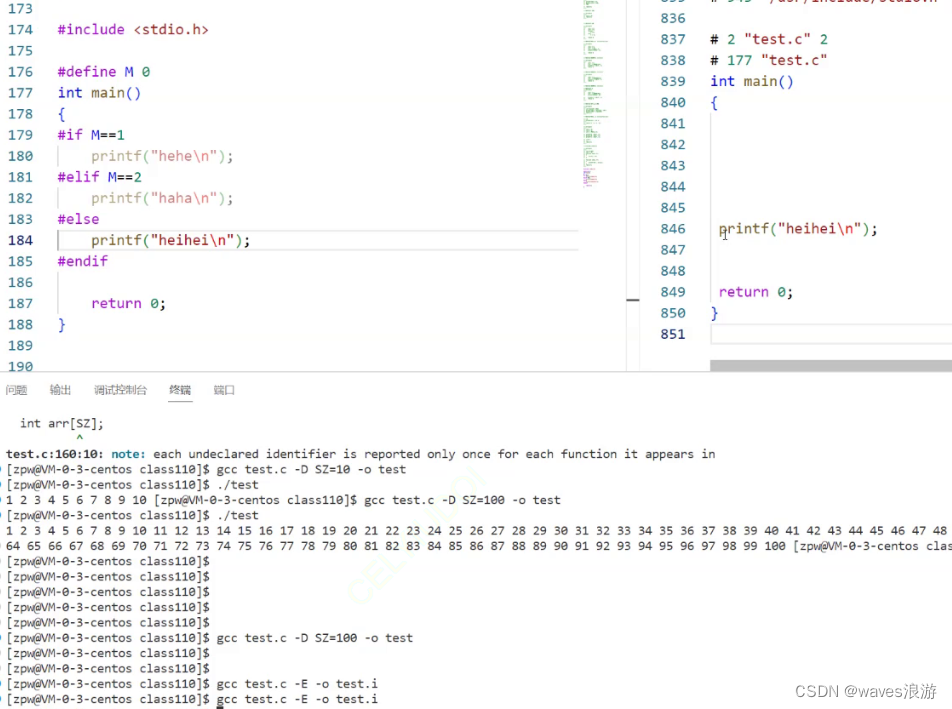The image size is (952, 709).
Task: Click '# 2 "test.c" 2' in right editor
Action: coord(769,39)
